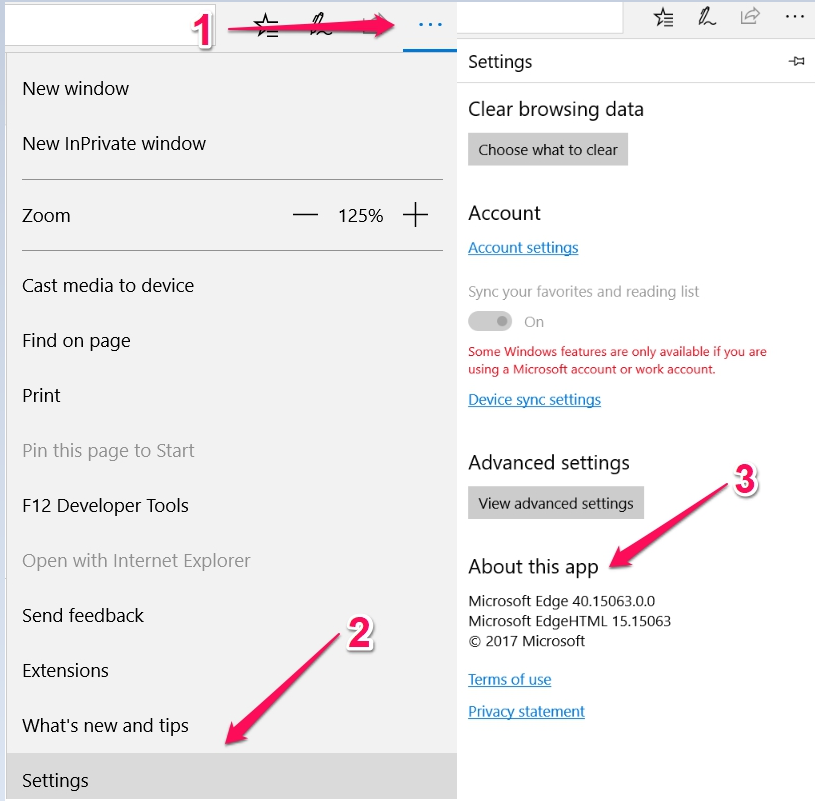Click the address bar in Settings window
Viewport: 815px width, 801px height.
click(540, 18)
